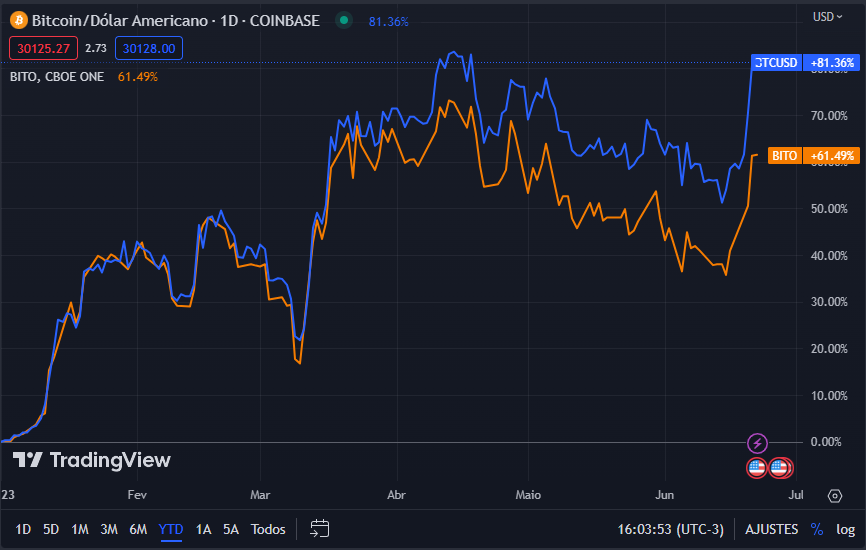Select the YTD time range
The height and width of the screenshot is (550, 866).
click(x=171, y=529)
